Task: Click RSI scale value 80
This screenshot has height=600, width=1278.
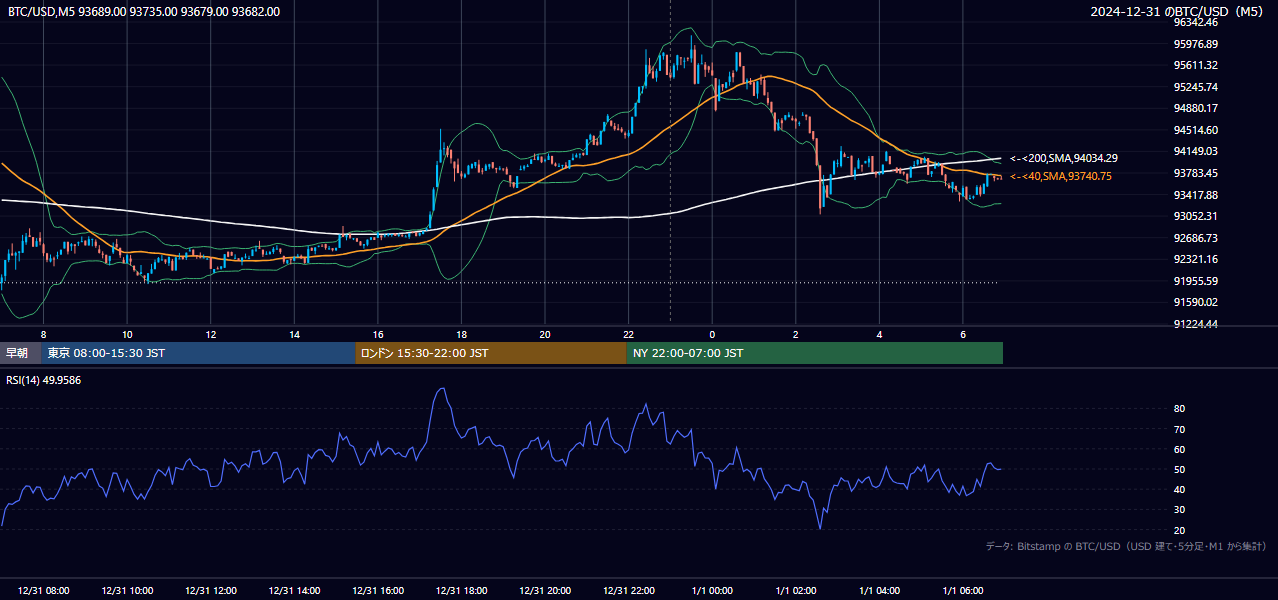Action: click(1179, 409)
